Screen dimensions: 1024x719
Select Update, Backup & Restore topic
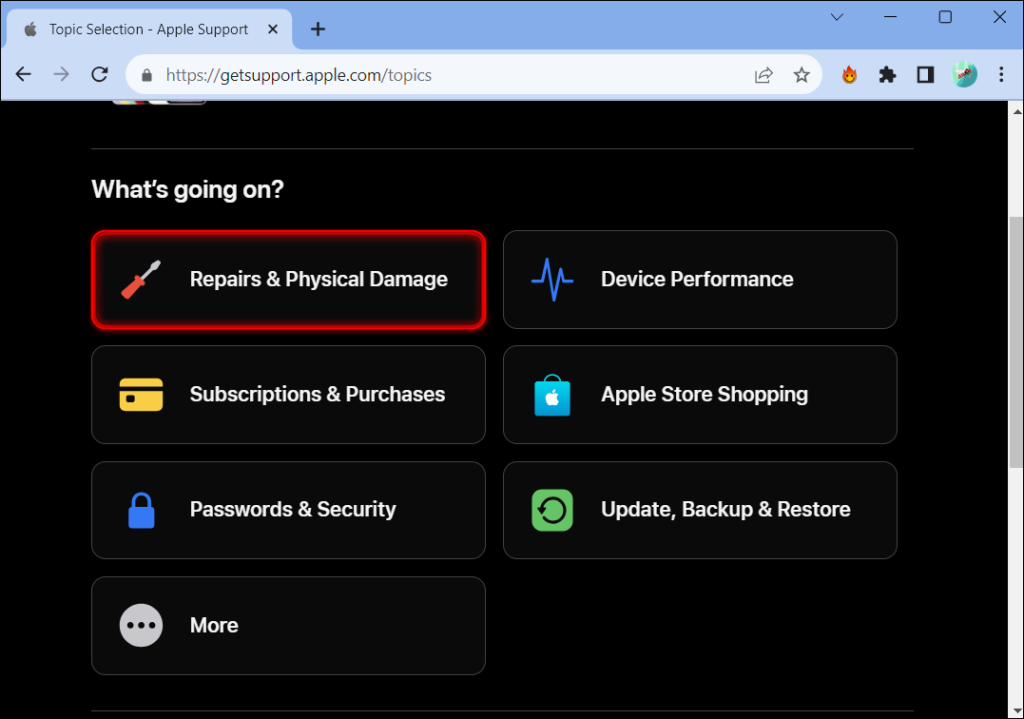(700, 510)
